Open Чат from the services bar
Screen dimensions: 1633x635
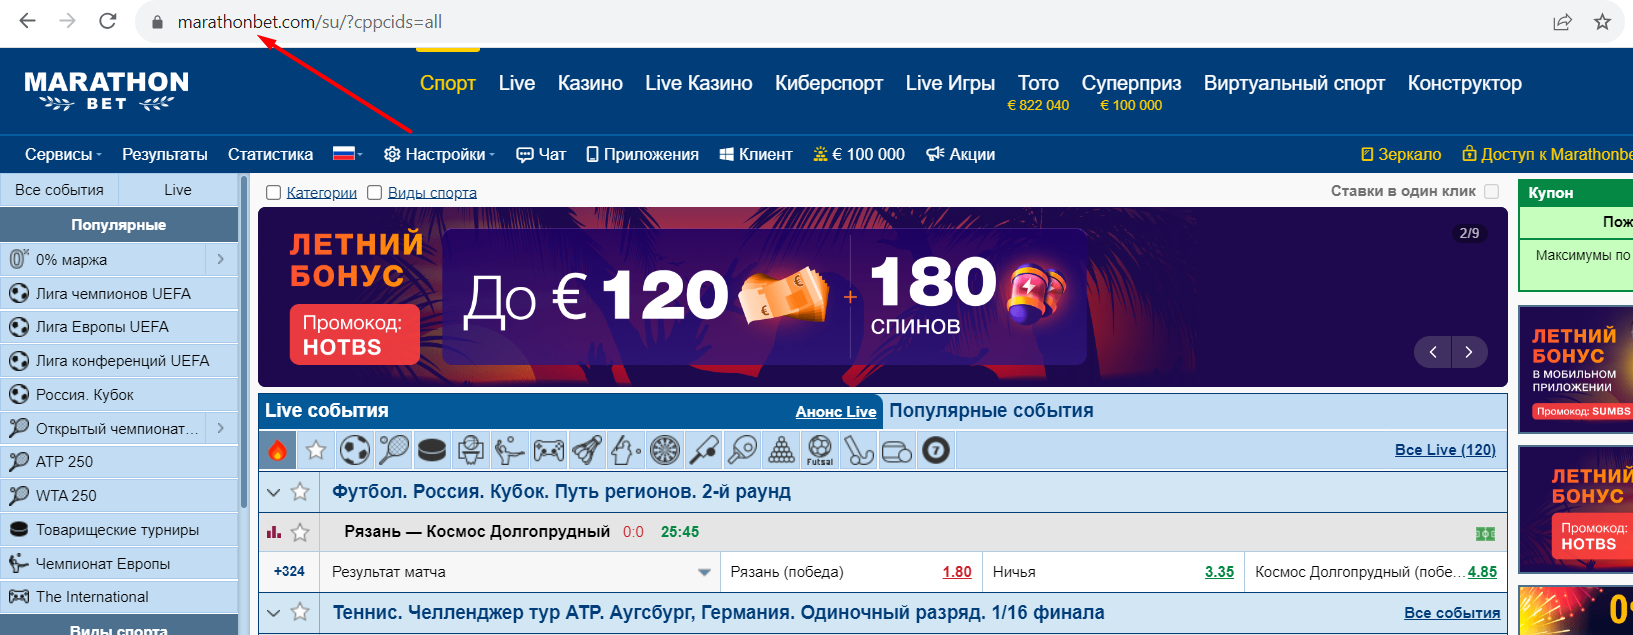click(541, 154)
